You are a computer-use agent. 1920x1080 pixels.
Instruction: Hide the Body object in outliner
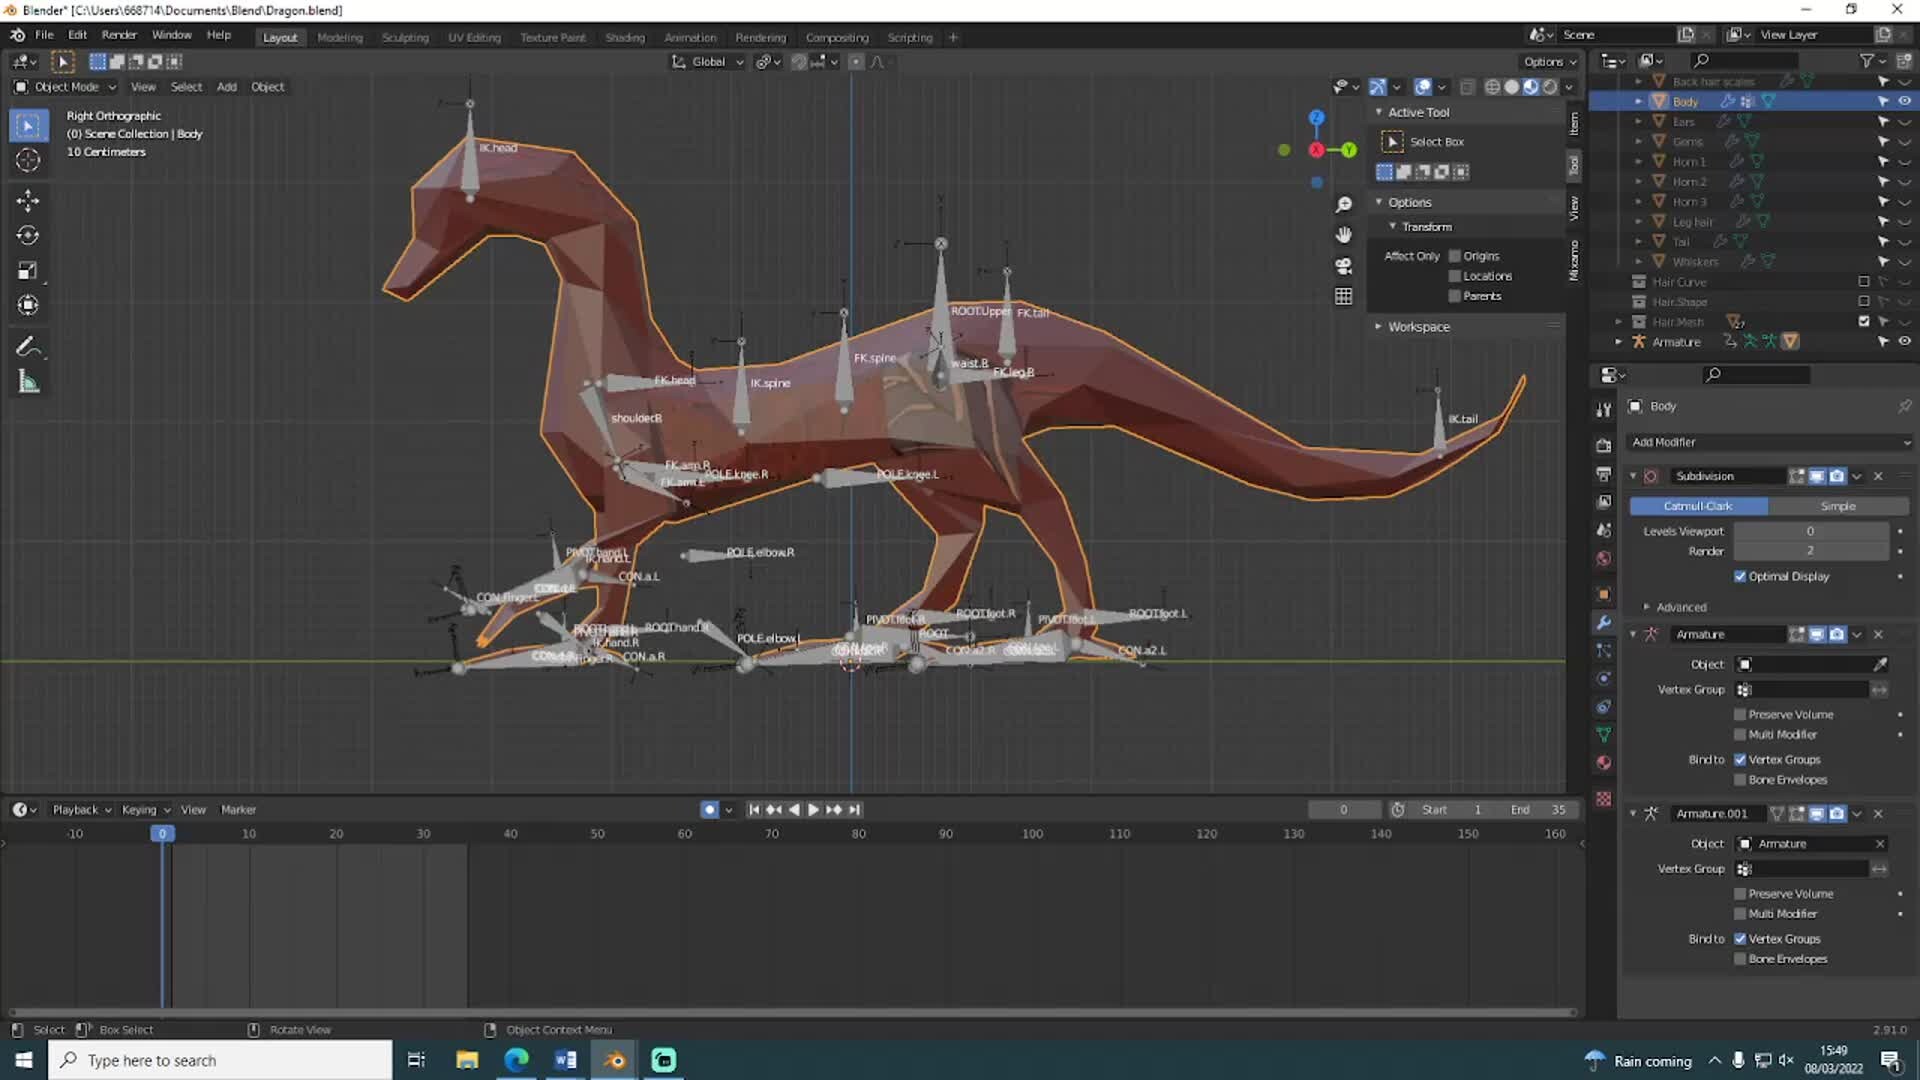1904,101
